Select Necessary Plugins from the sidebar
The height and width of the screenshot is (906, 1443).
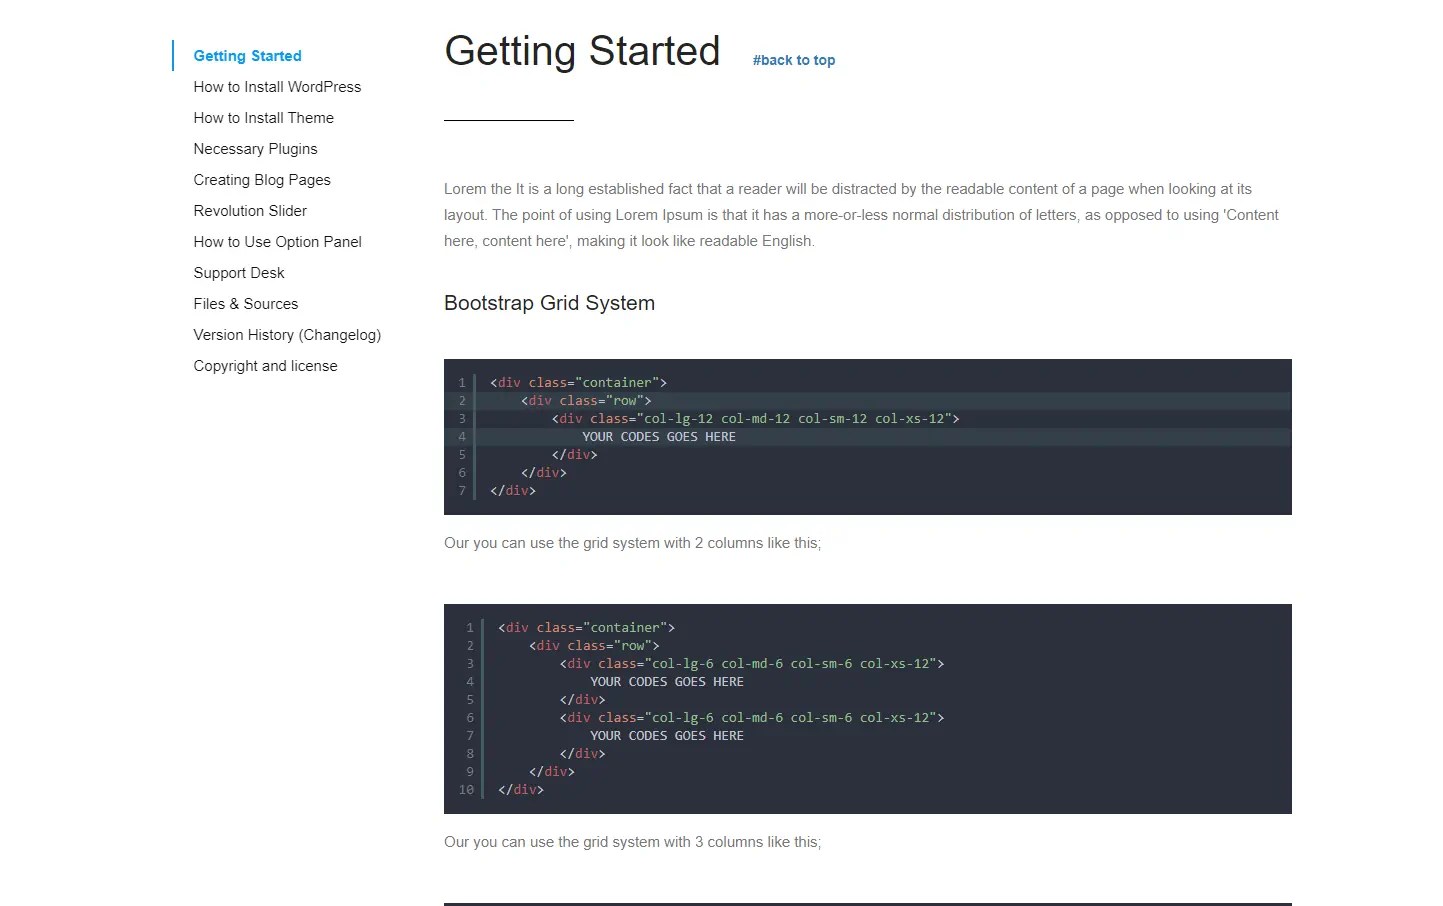pyautogui.click(x=255, y=149)
